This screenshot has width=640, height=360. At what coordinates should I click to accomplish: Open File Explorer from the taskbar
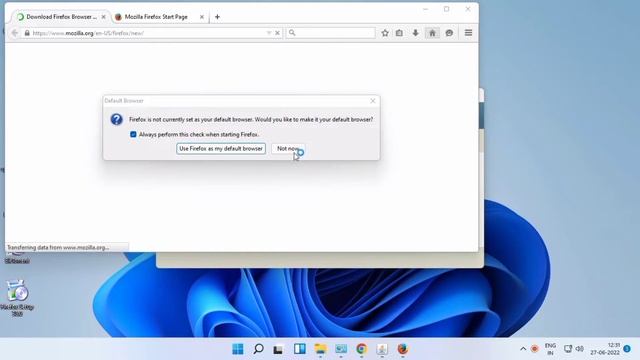[x=320, y=349]
